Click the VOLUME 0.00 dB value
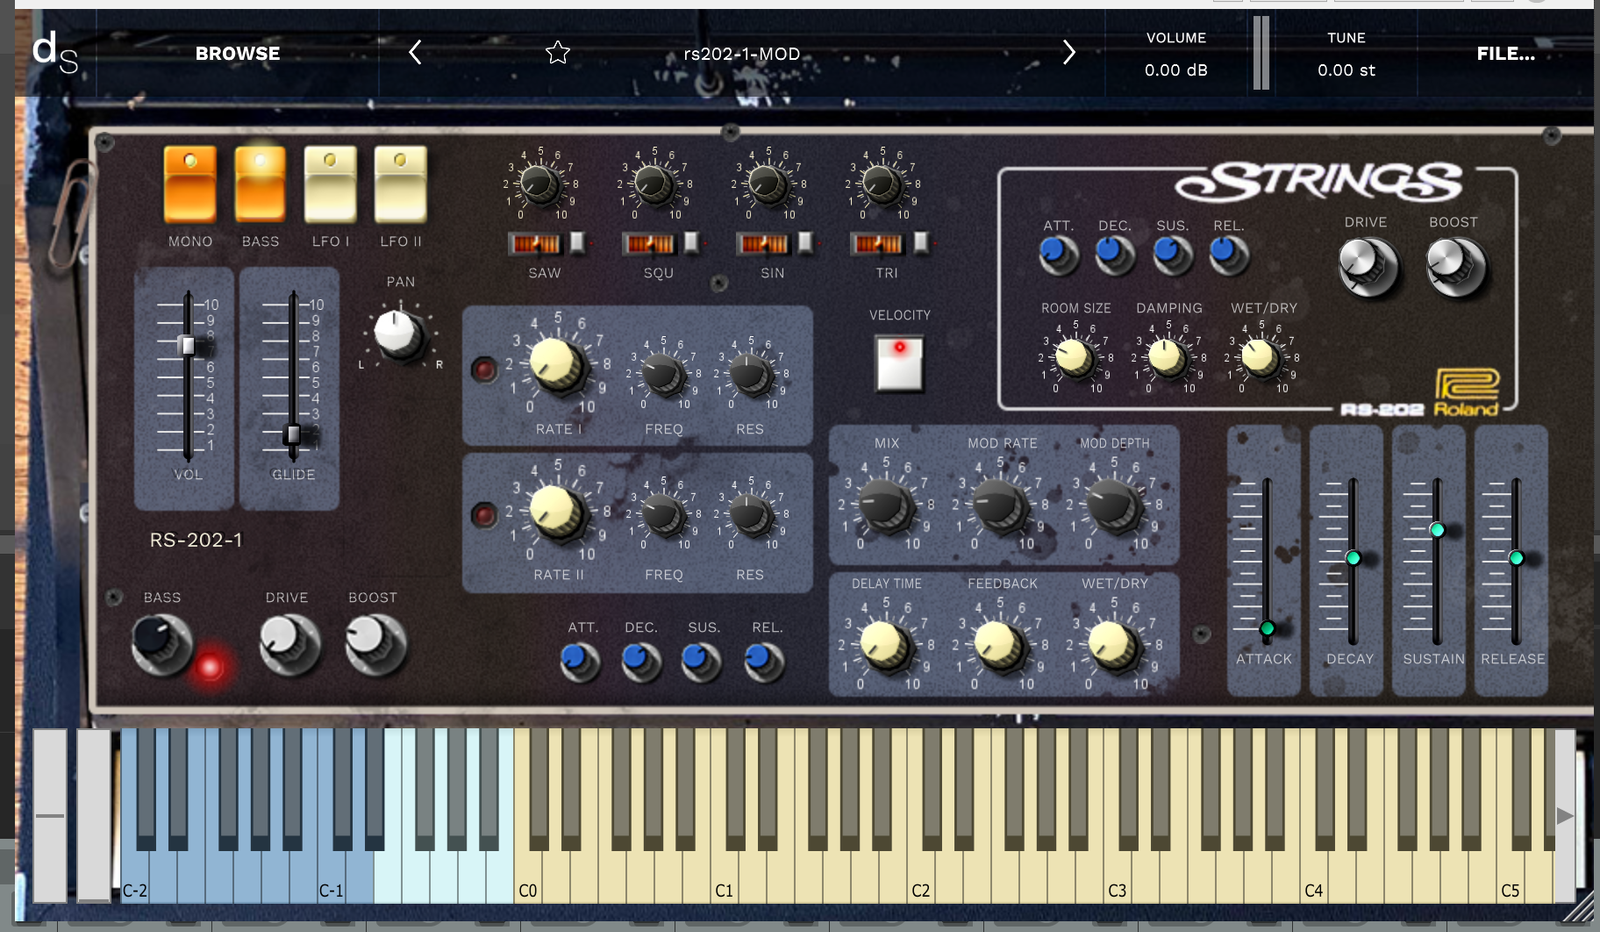Screen dimensions: 1600x932 click(1175, 70)
